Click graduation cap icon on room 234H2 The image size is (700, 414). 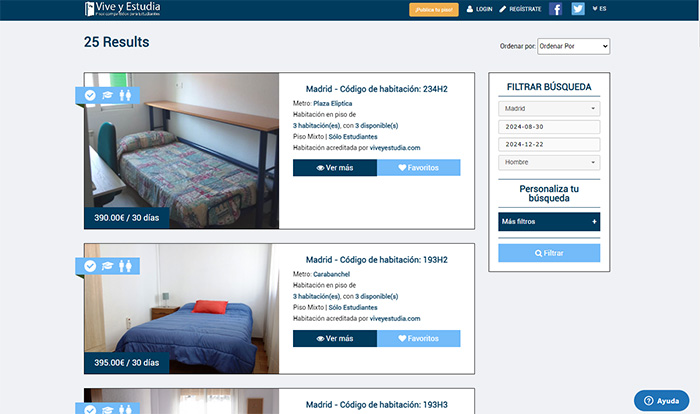pyautogui.click(x=108, y=96)
